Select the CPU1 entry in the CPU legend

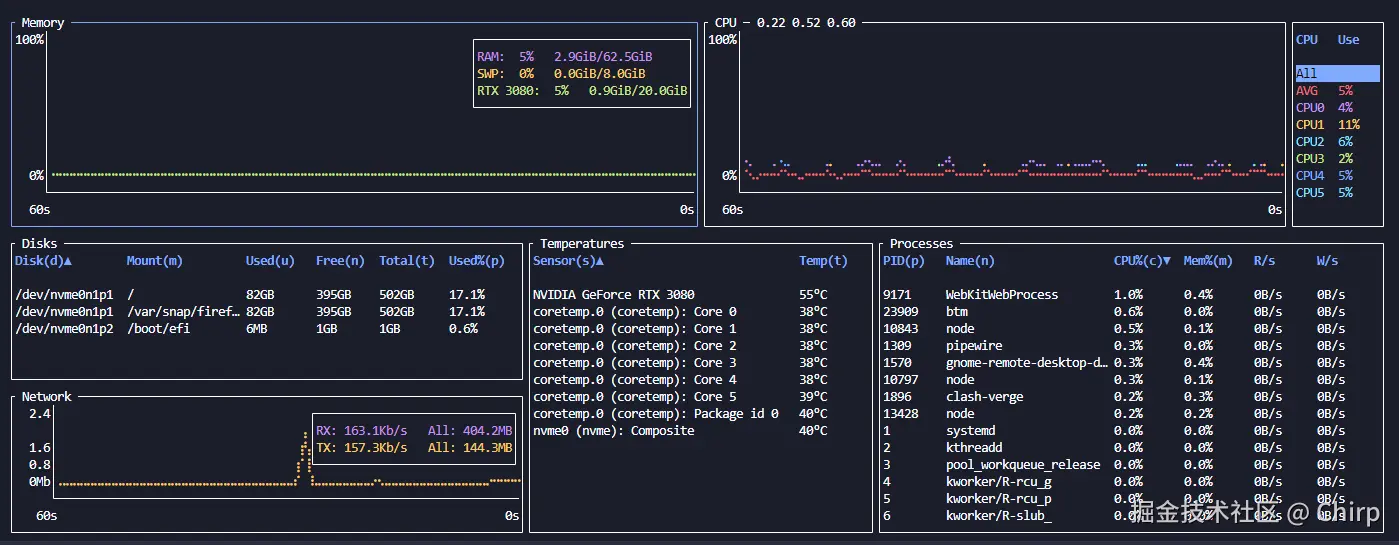[1310, 125]
